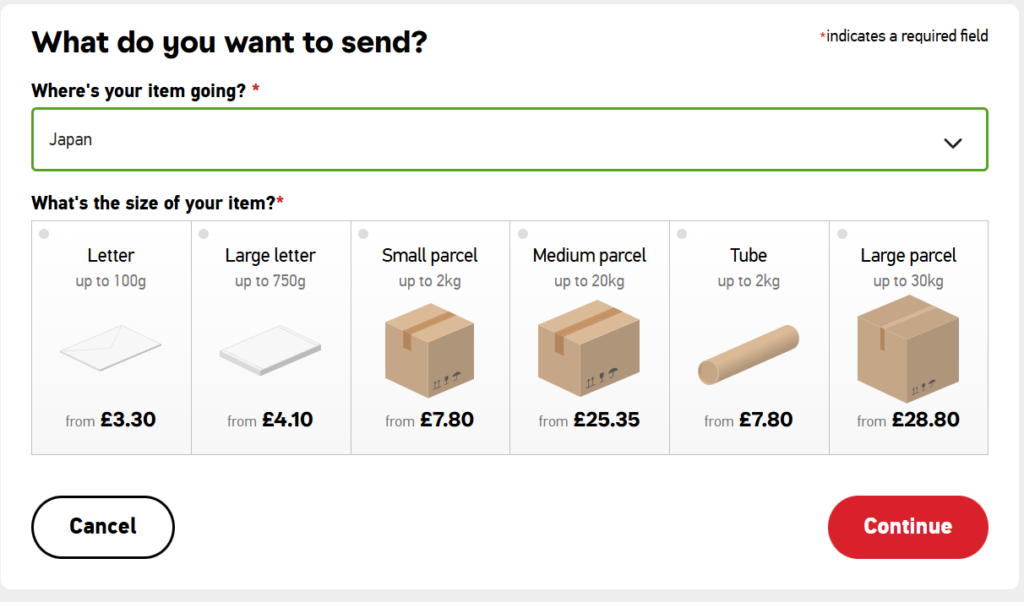
Task: Click the cardboard Tube icon
Action: pos(748,355)
